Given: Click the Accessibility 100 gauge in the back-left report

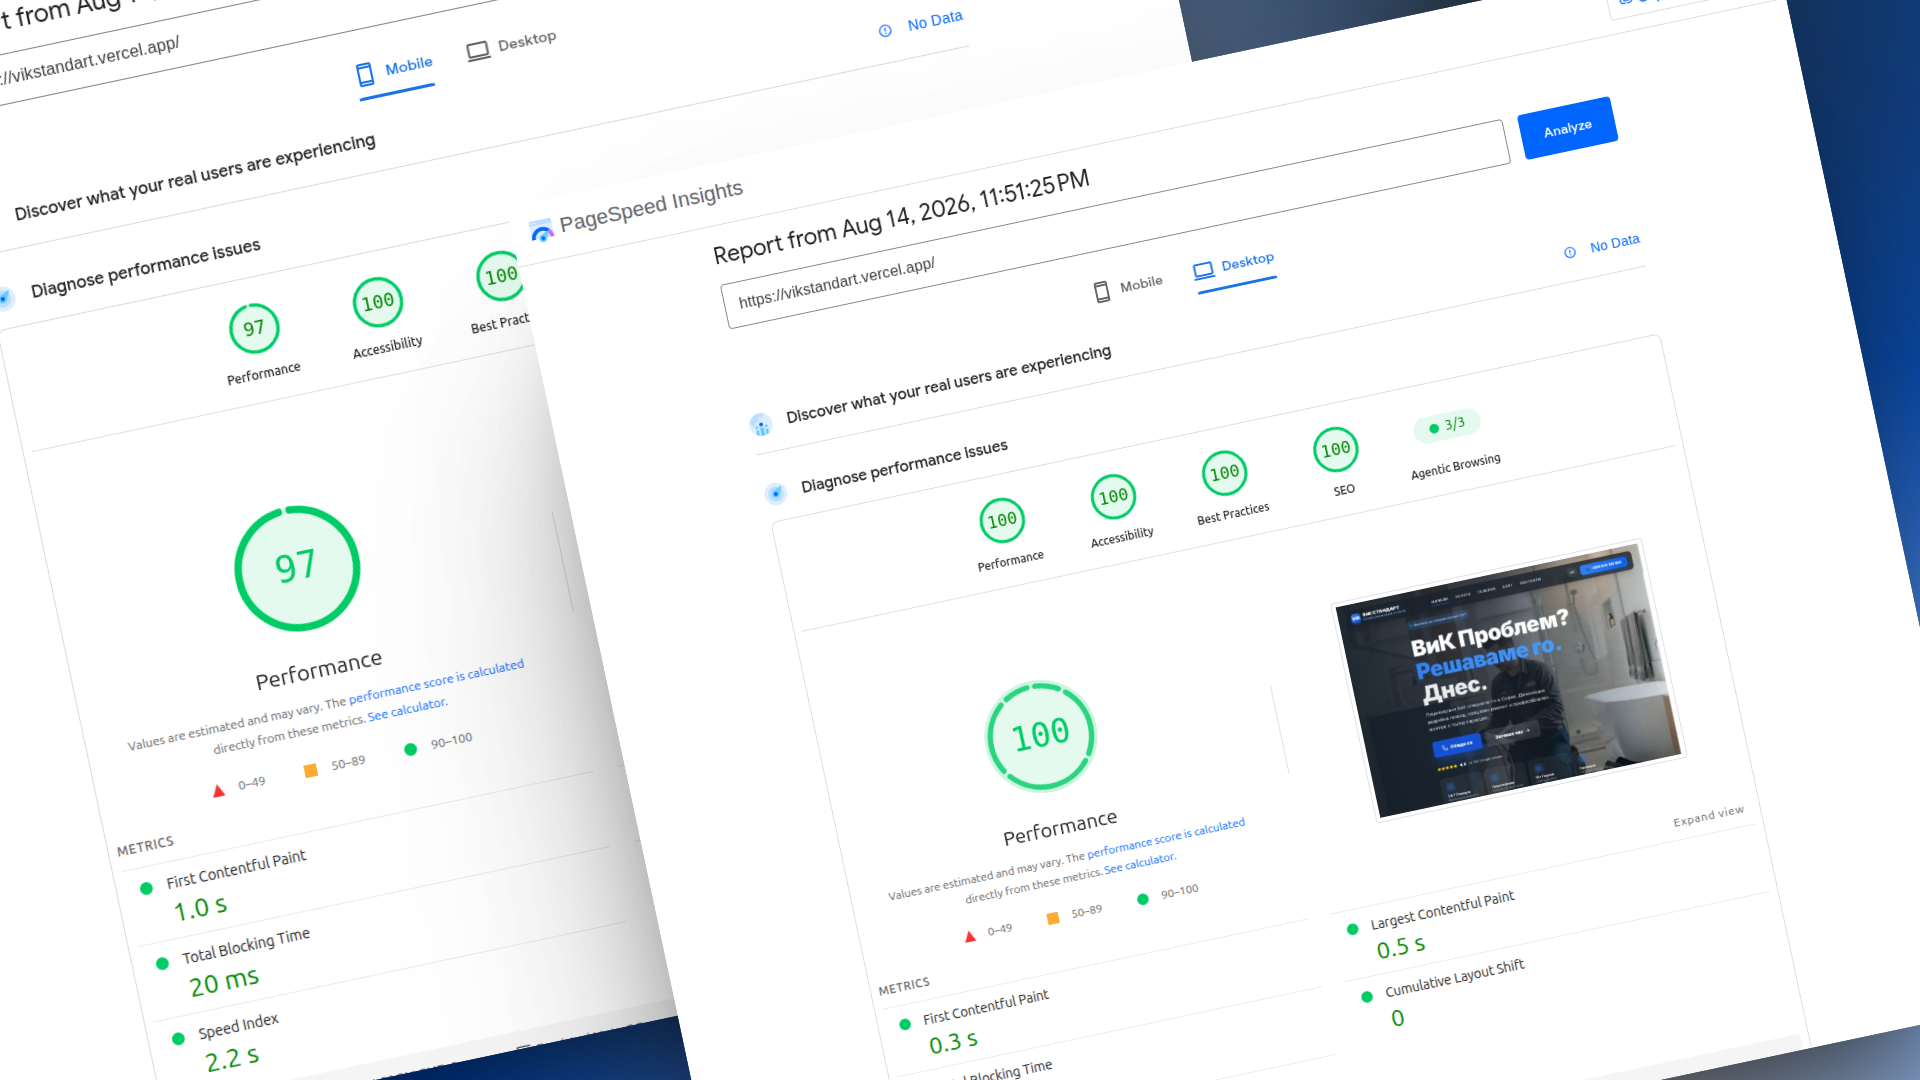Looking at the screenshot, I should click(378, 302).
